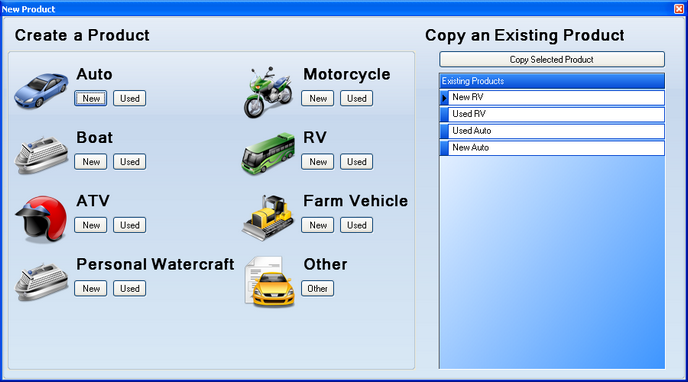This screenshot has height=382, width=688.
Task: Click the yellow bulldozer Farm Vehicle icon
Action: point(268,218)
